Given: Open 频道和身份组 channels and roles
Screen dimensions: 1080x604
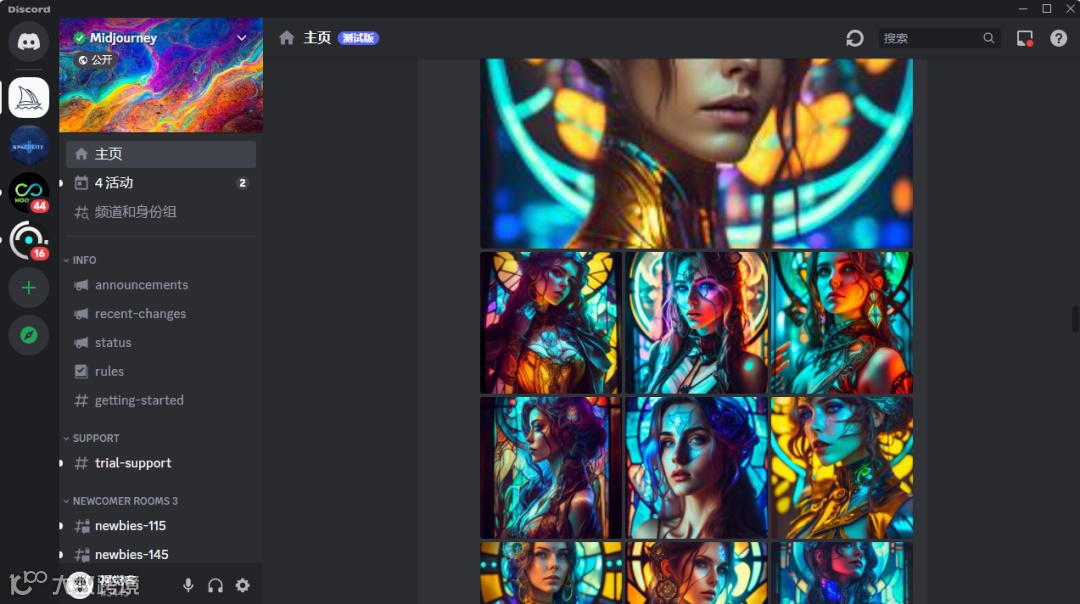Looking at the screenshot, I should 160,211.
